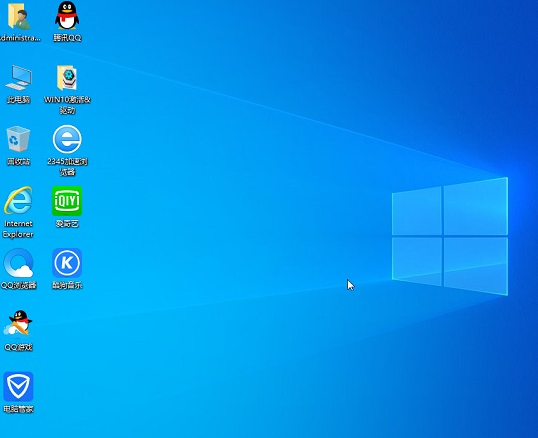Click the 腾讯QQ text label
538x438 pixels.
pyautogui.click(x=67, y=38)
